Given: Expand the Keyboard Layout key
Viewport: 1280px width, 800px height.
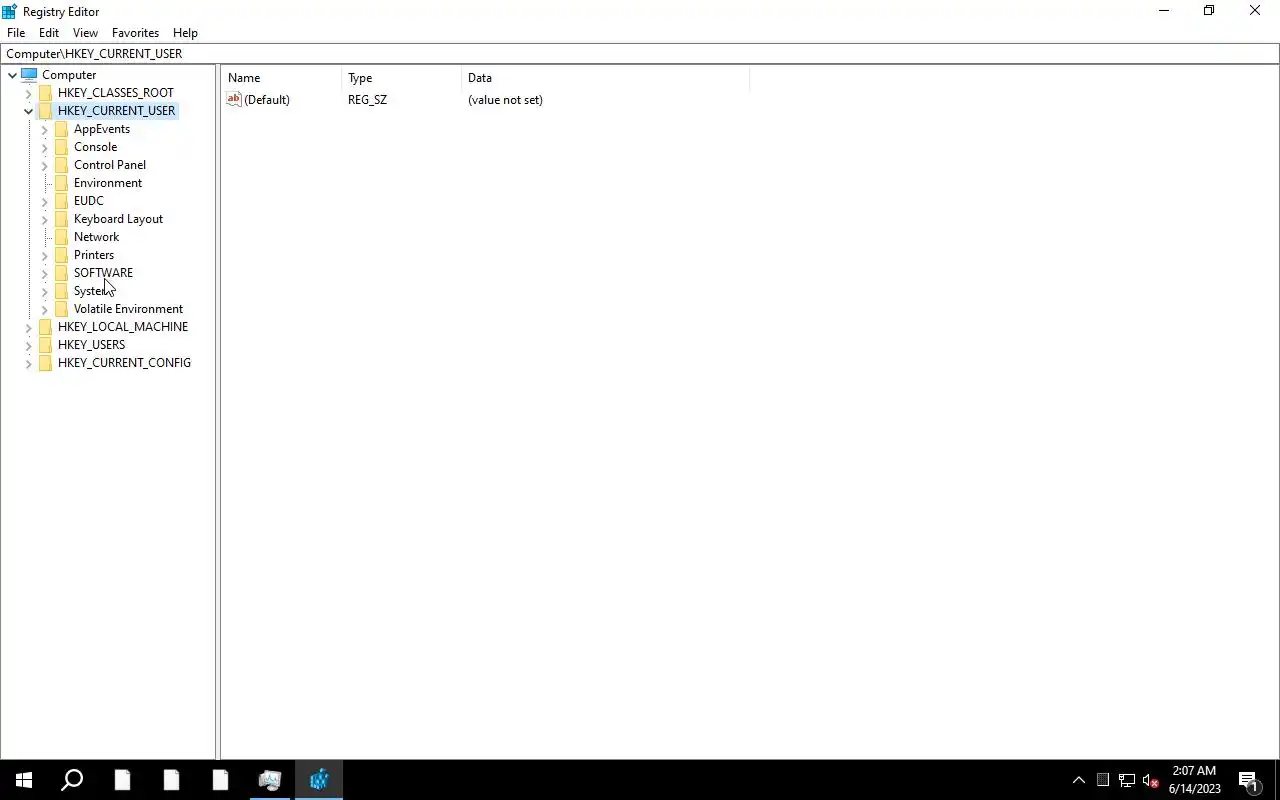Looking at the screenshot, I should tap(44, 219).
